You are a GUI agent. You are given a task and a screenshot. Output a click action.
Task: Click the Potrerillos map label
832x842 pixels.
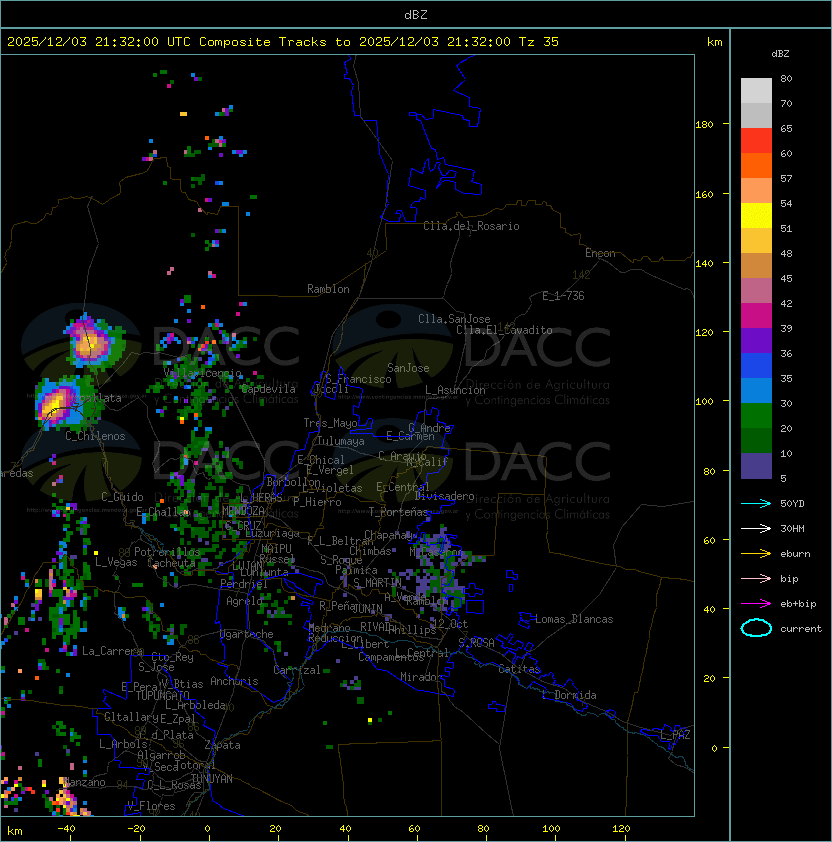tap(167, 552)
